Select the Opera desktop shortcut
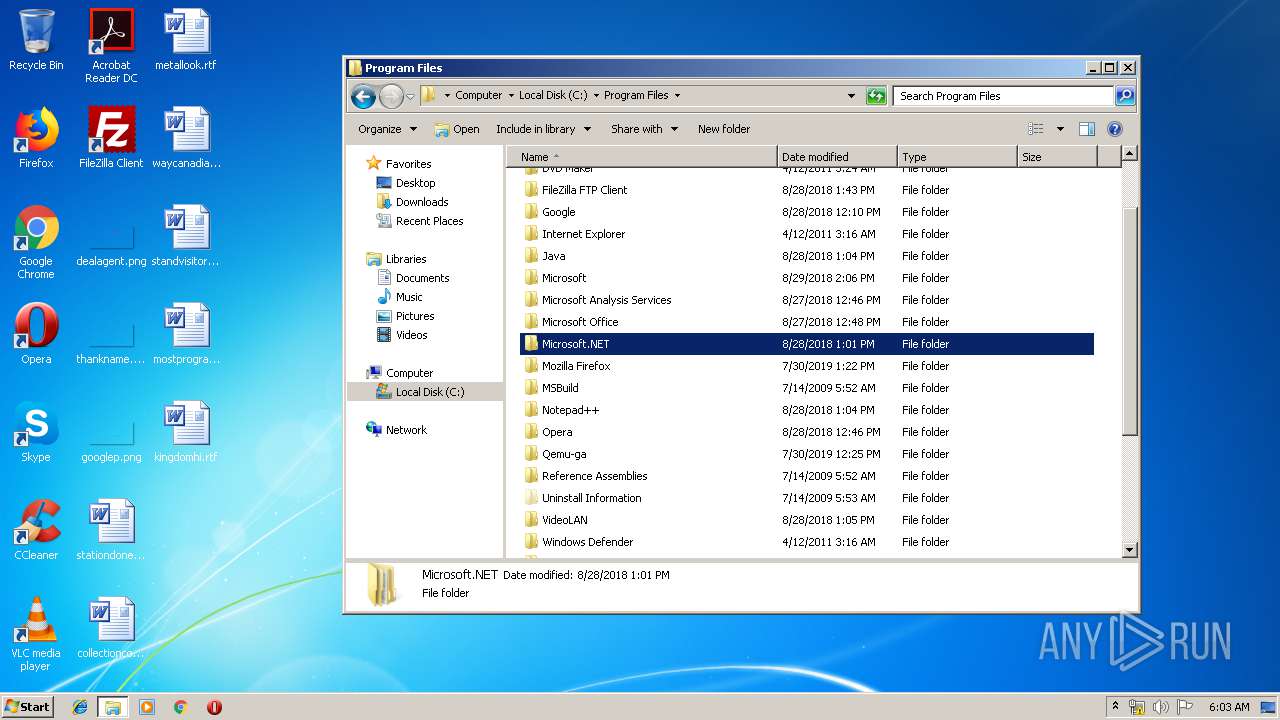Viewport: 1280px width, 720px height. pos(36,334)
